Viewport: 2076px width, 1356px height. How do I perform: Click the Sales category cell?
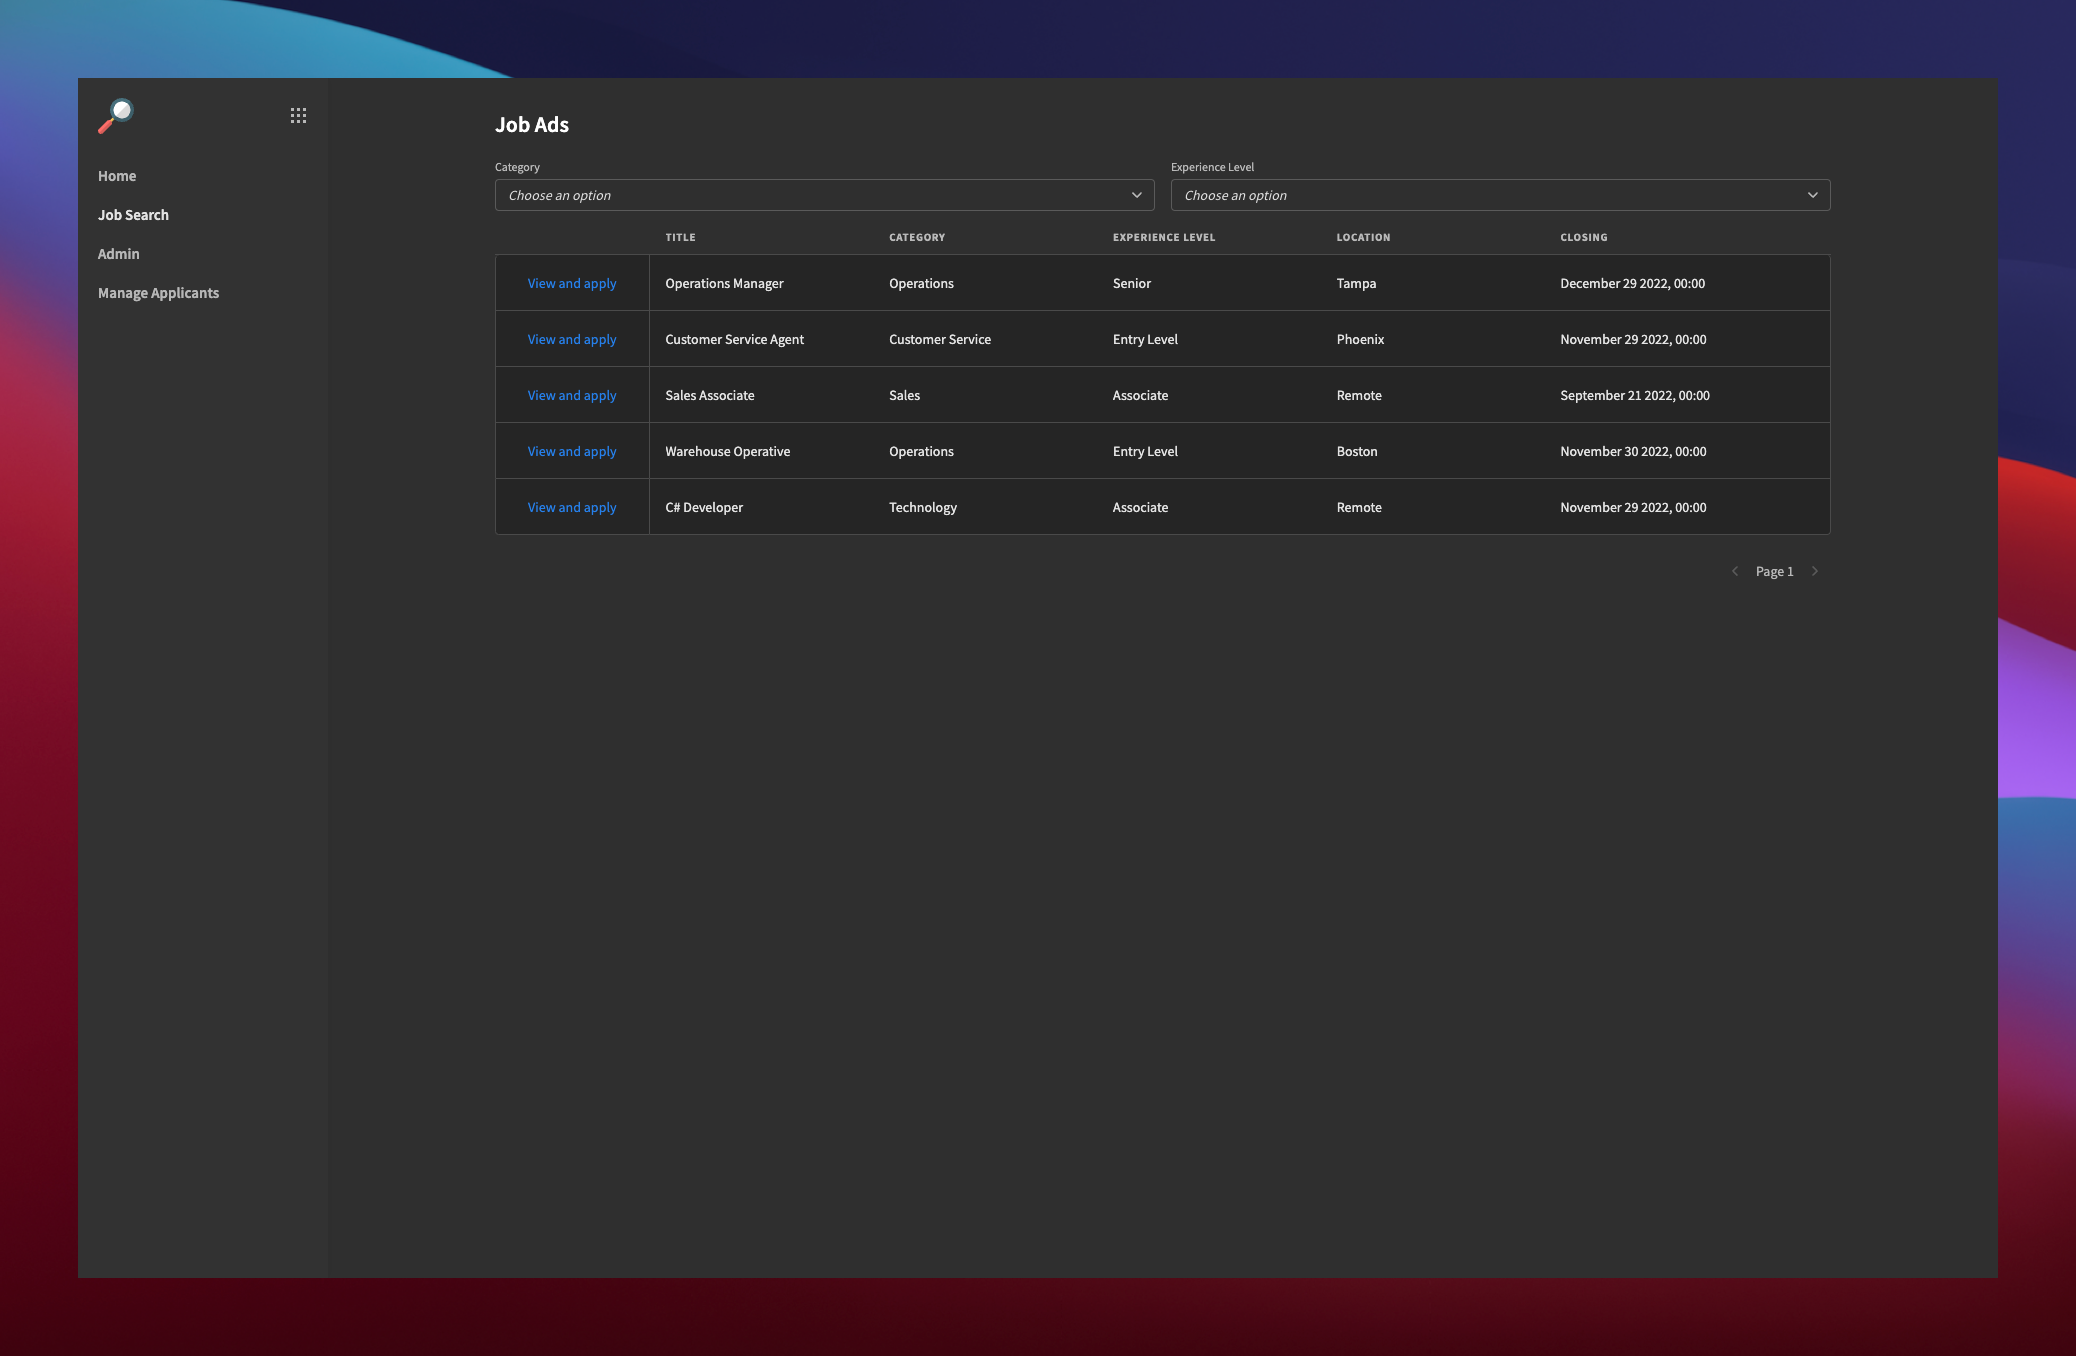[904, 395]
